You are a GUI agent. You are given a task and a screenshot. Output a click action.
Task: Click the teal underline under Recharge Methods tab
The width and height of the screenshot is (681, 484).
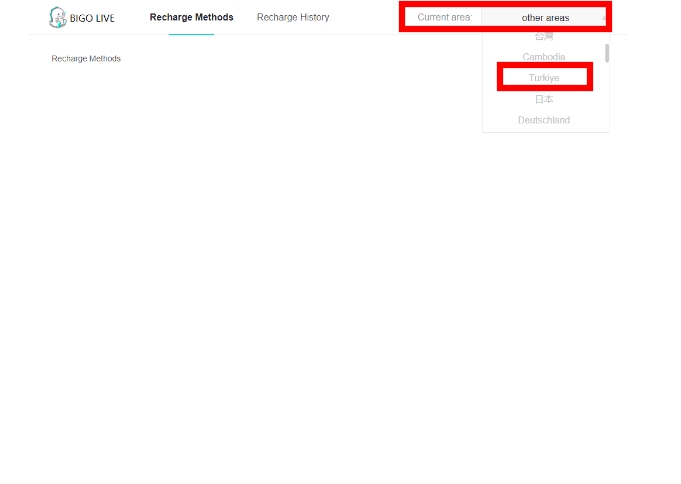191,34
